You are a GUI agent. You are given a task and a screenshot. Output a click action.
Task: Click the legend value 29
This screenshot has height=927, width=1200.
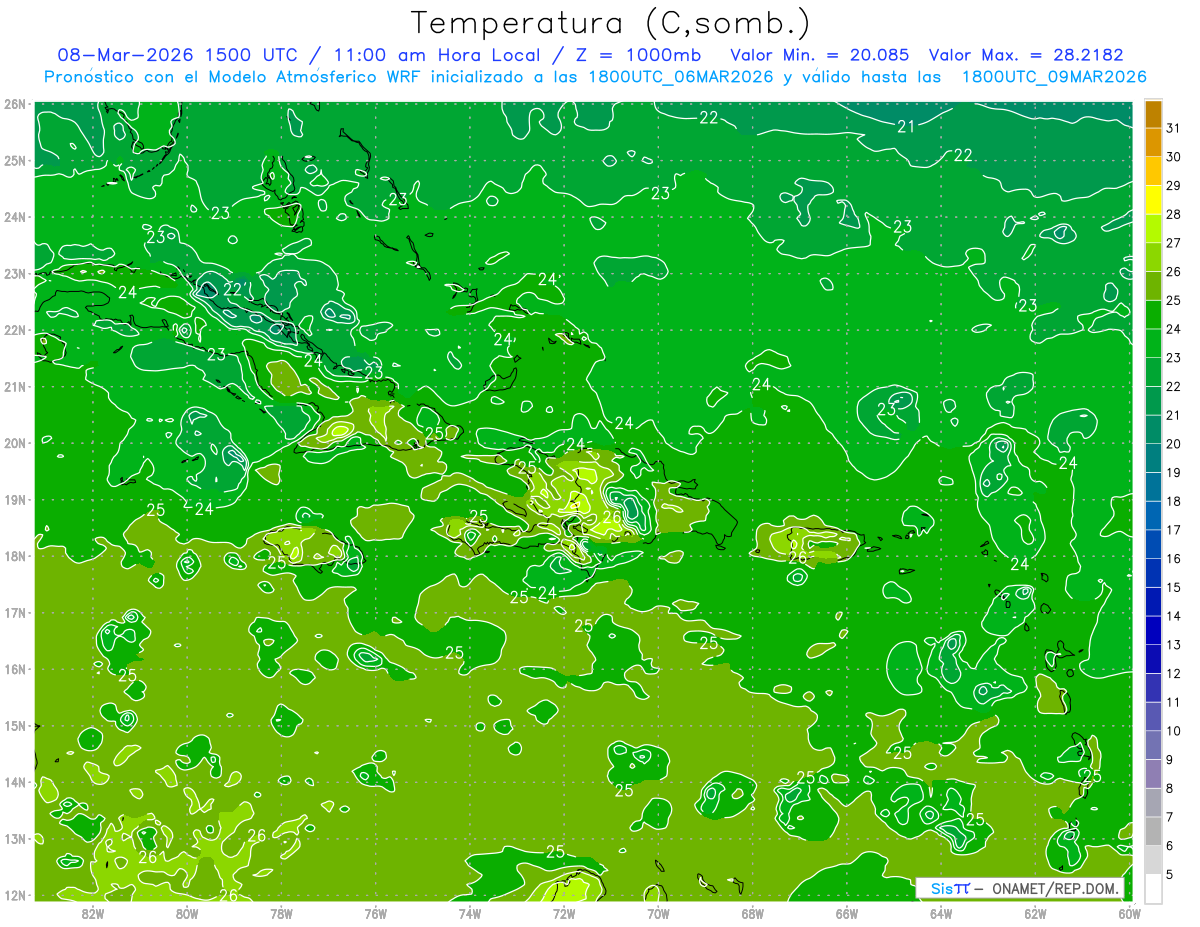[1174, 185]
